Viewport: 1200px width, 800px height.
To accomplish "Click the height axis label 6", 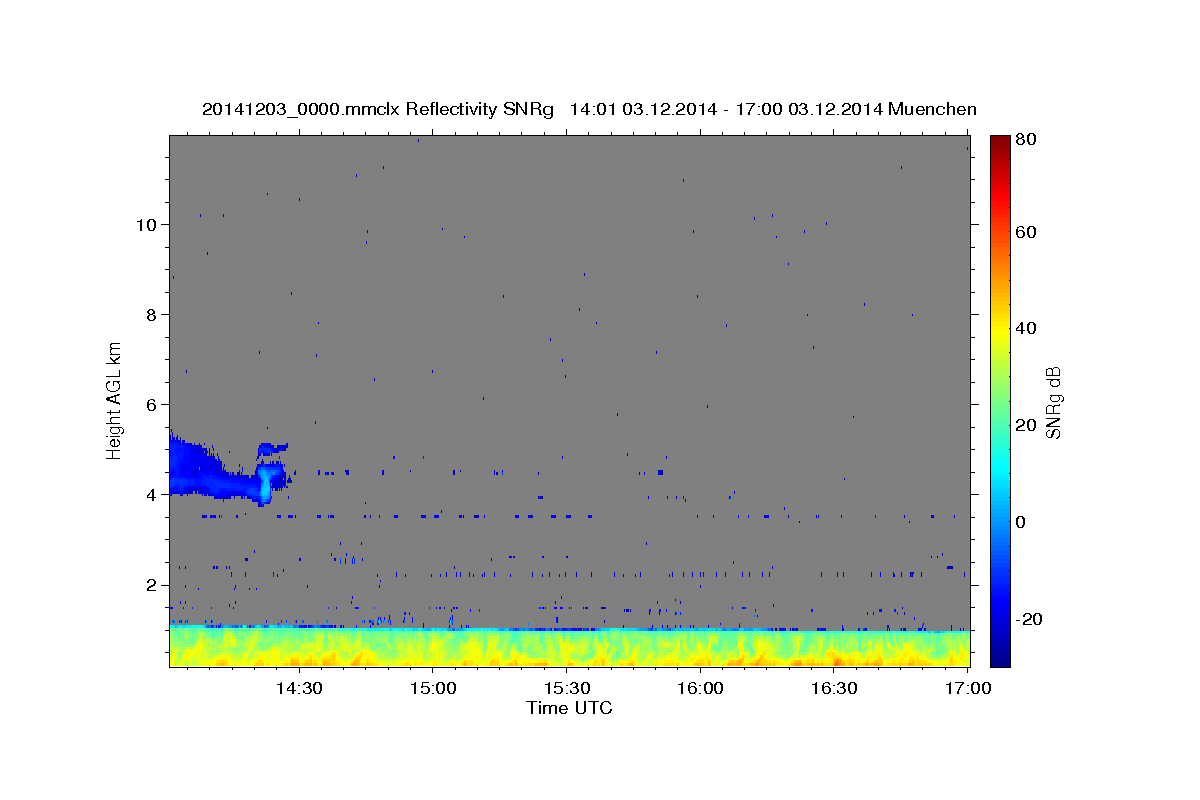I will (x=150, y=404).
